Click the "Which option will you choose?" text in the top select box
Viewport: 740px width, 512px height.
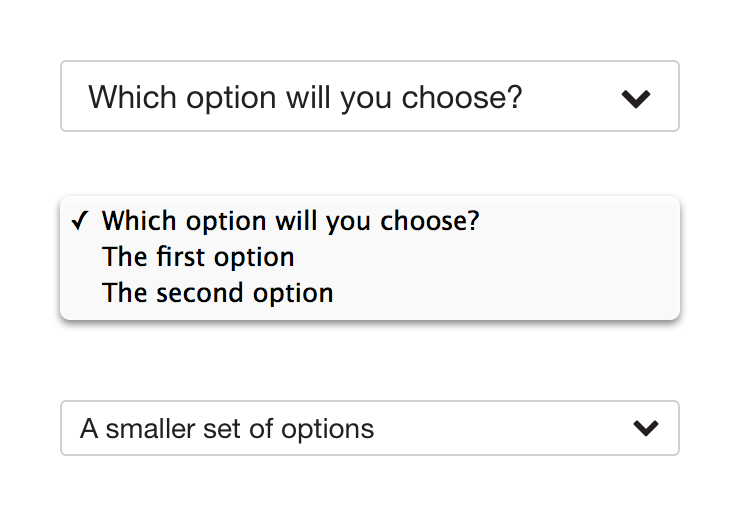[x=305, y=97]
